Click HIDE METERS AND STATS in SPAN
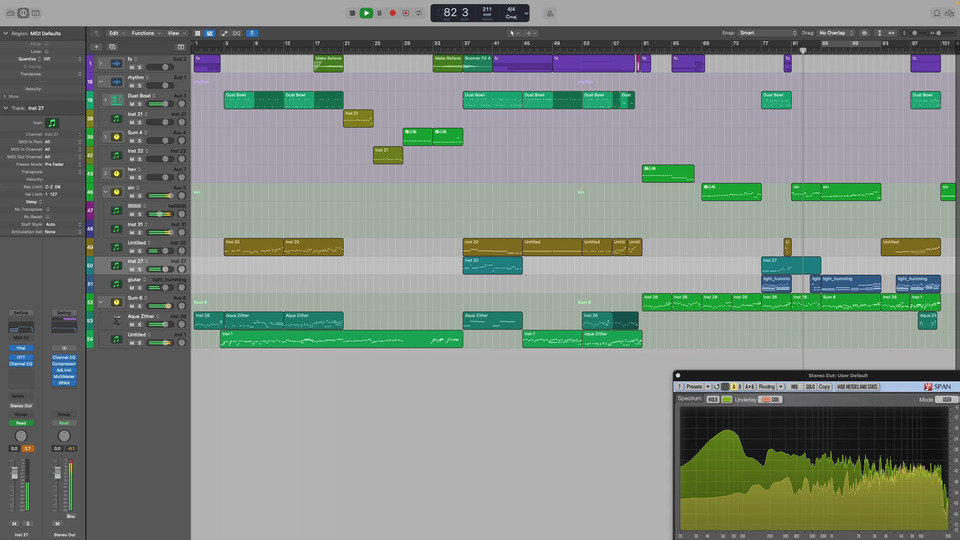The width and height of the screenshot is (960, 540). coord(857,387)
